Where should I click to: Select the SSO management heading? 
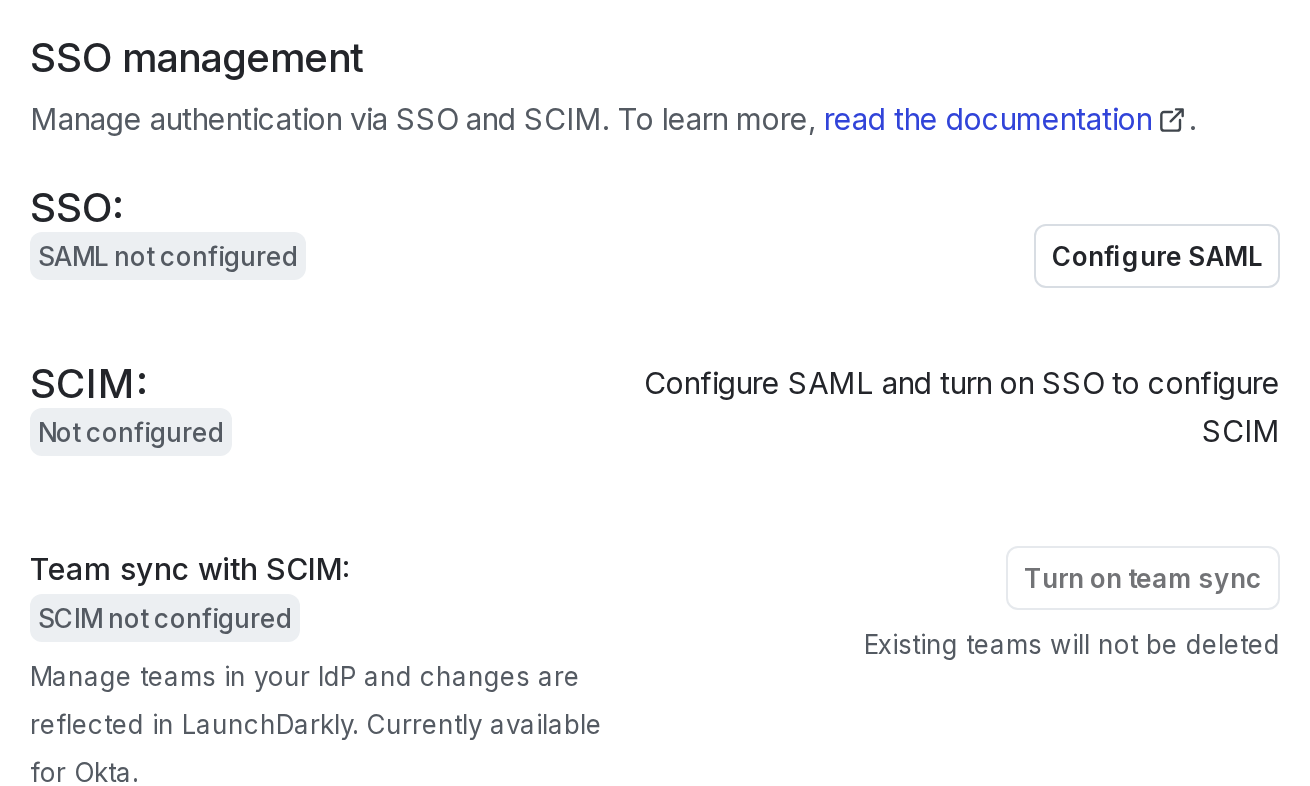pos(196,58)
